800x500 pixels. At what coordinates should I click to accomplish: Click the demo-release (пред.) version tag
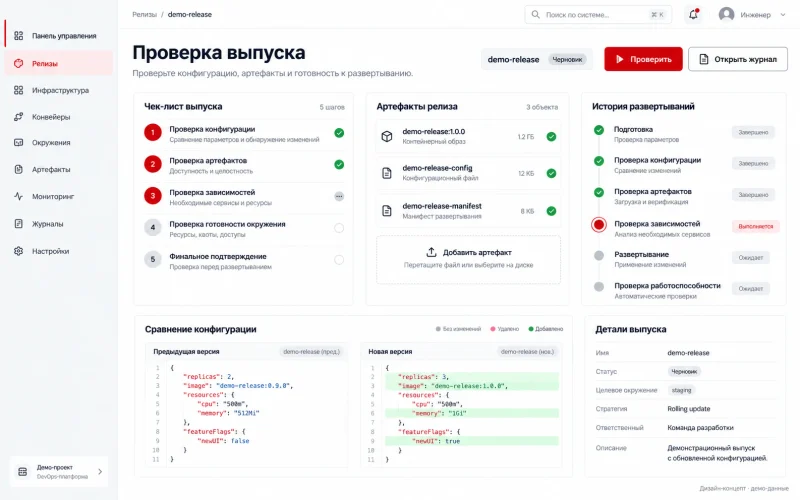(x=312, y=352)
